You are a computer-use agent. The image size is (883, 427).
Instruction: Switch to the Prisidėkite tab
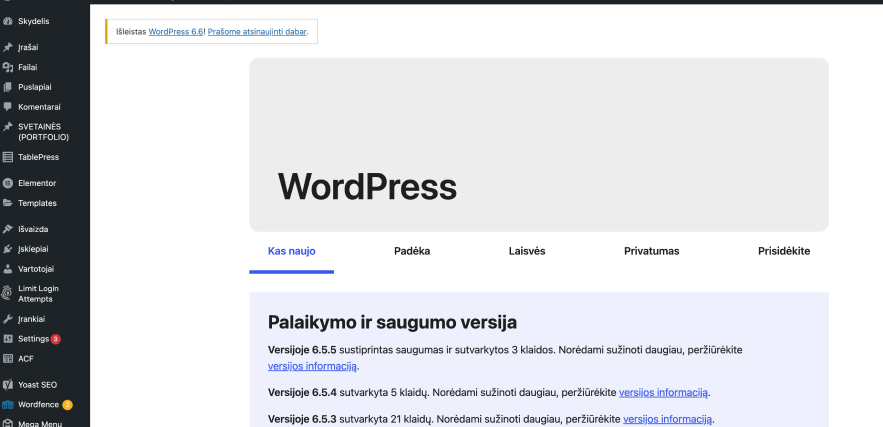click(x=784, y=251)
